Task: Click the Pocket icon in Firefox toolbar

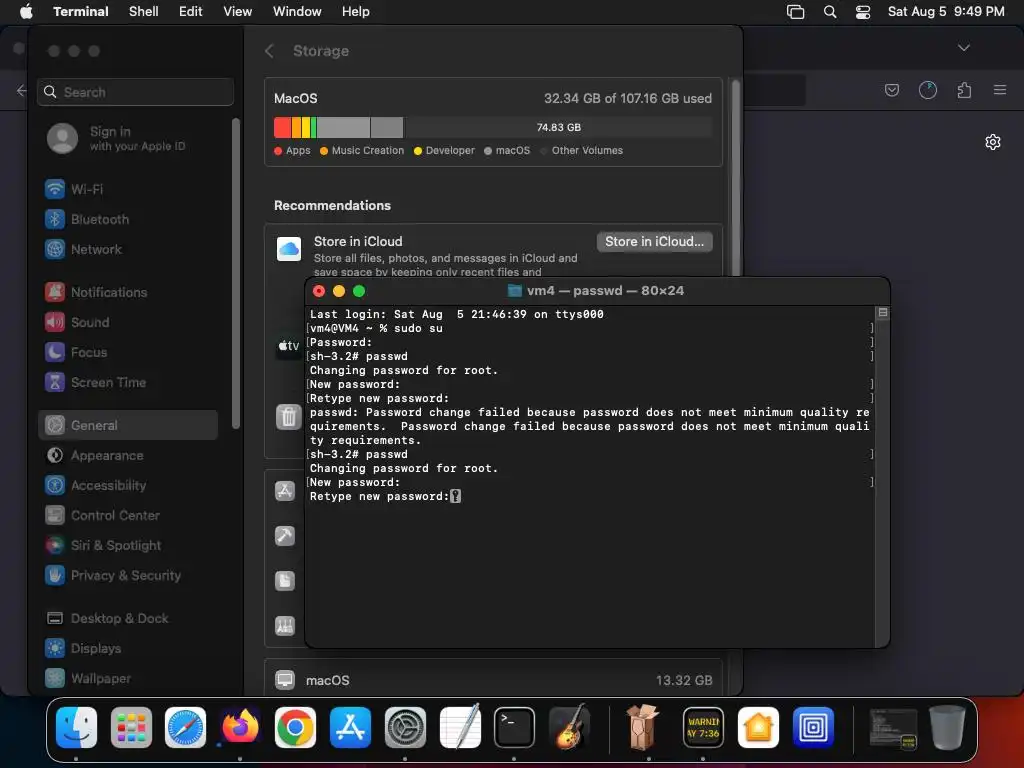Action: (892, 90)
